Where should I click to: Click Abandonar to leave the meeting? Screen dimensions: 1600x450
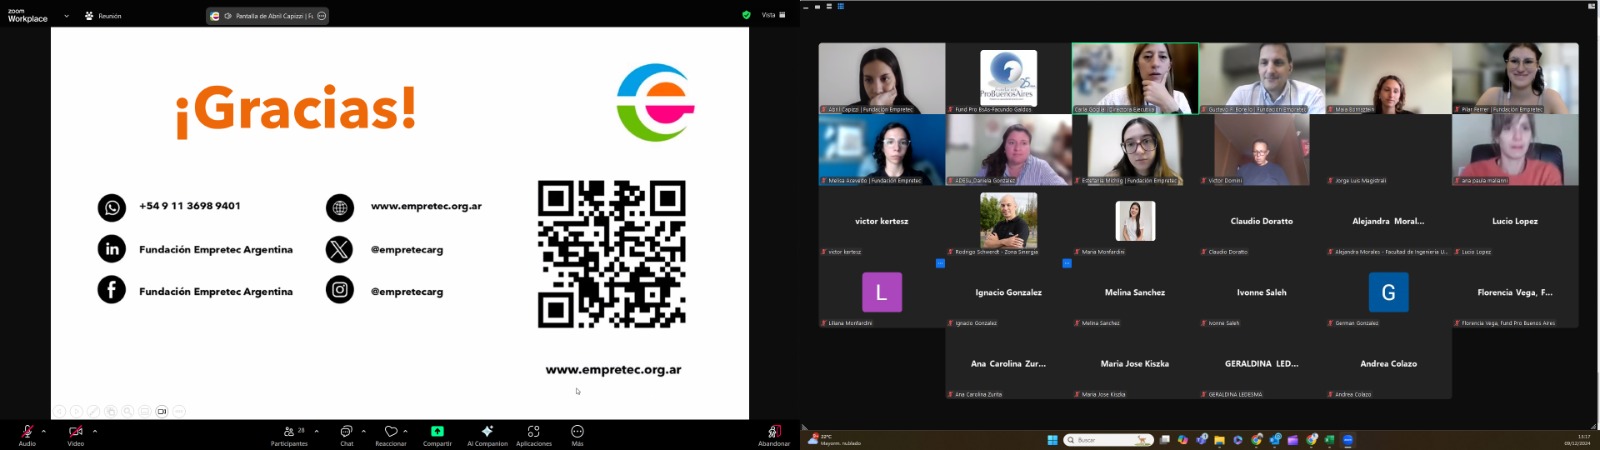point(773,432)
